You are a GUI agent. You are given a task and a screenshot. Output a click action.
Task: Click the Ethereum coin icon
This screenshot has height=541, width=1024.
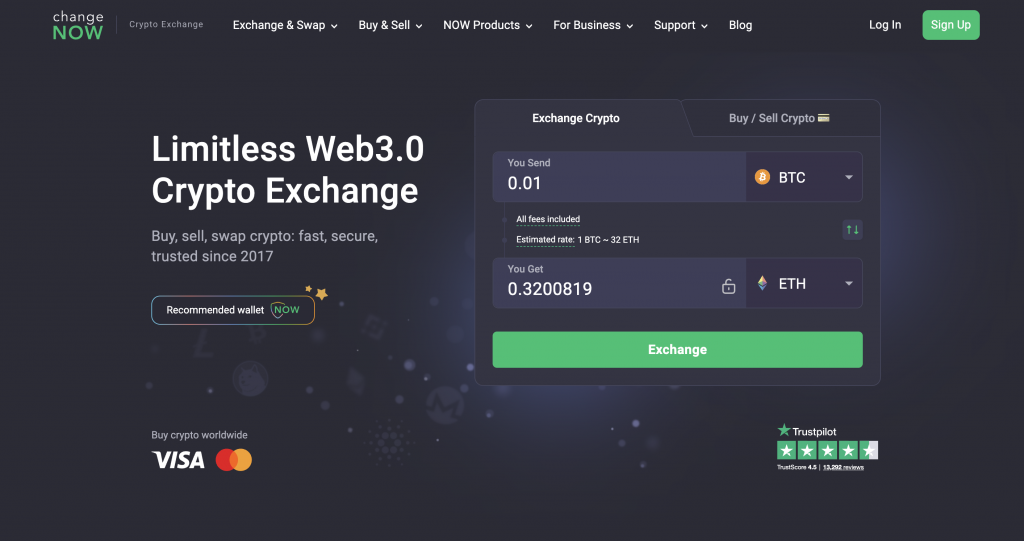[762, 284]
